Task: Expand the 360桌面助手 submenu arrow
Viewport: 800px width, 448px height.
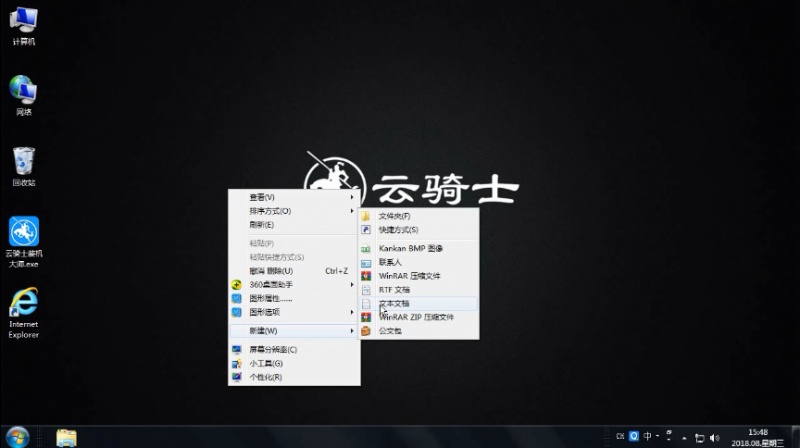Action: (352, 285)
